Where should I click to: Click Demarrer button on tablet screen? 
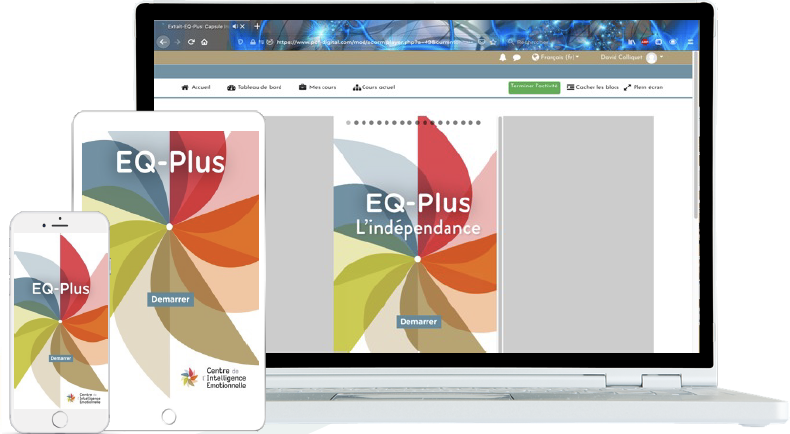[170, 299]
